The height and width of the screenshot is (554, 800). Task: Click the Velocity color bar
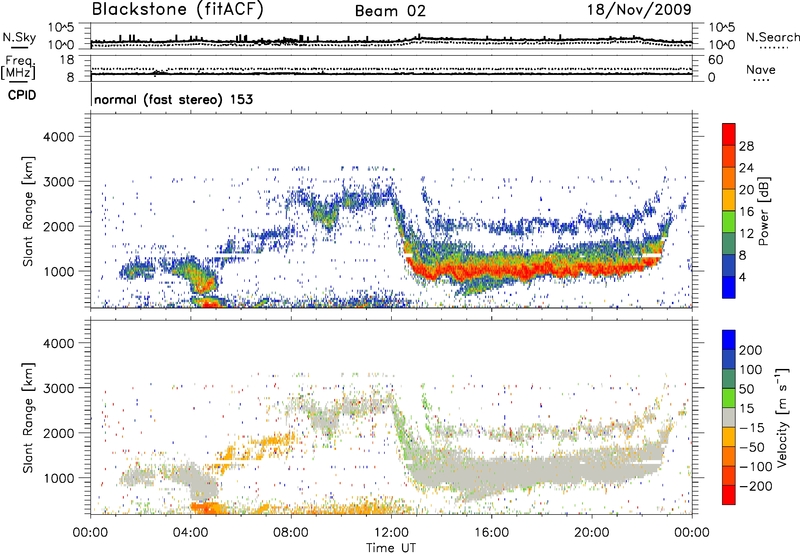pyautogui.click(x=729, y=417)
